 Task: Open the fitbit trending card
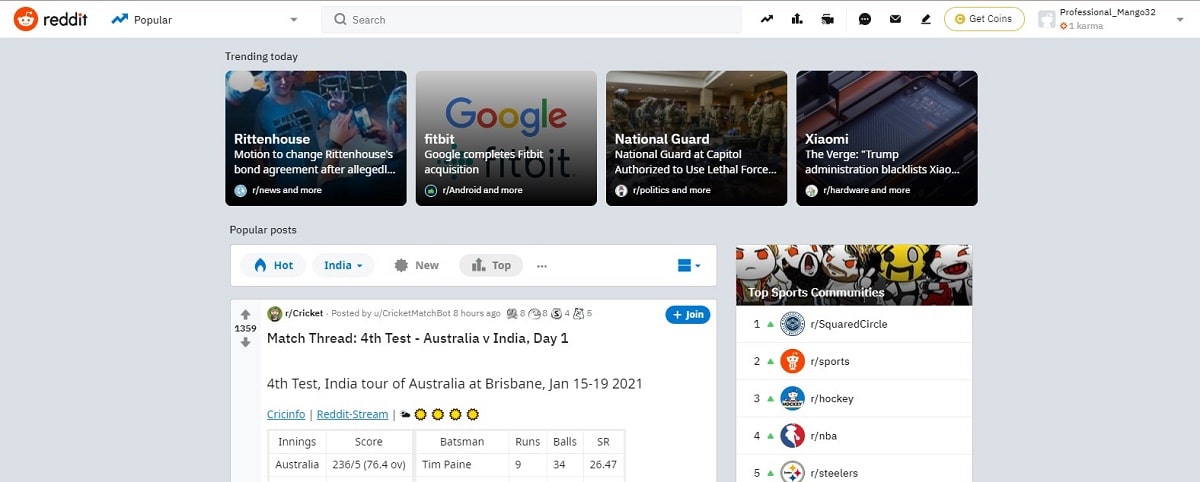[x=506, y=138]
